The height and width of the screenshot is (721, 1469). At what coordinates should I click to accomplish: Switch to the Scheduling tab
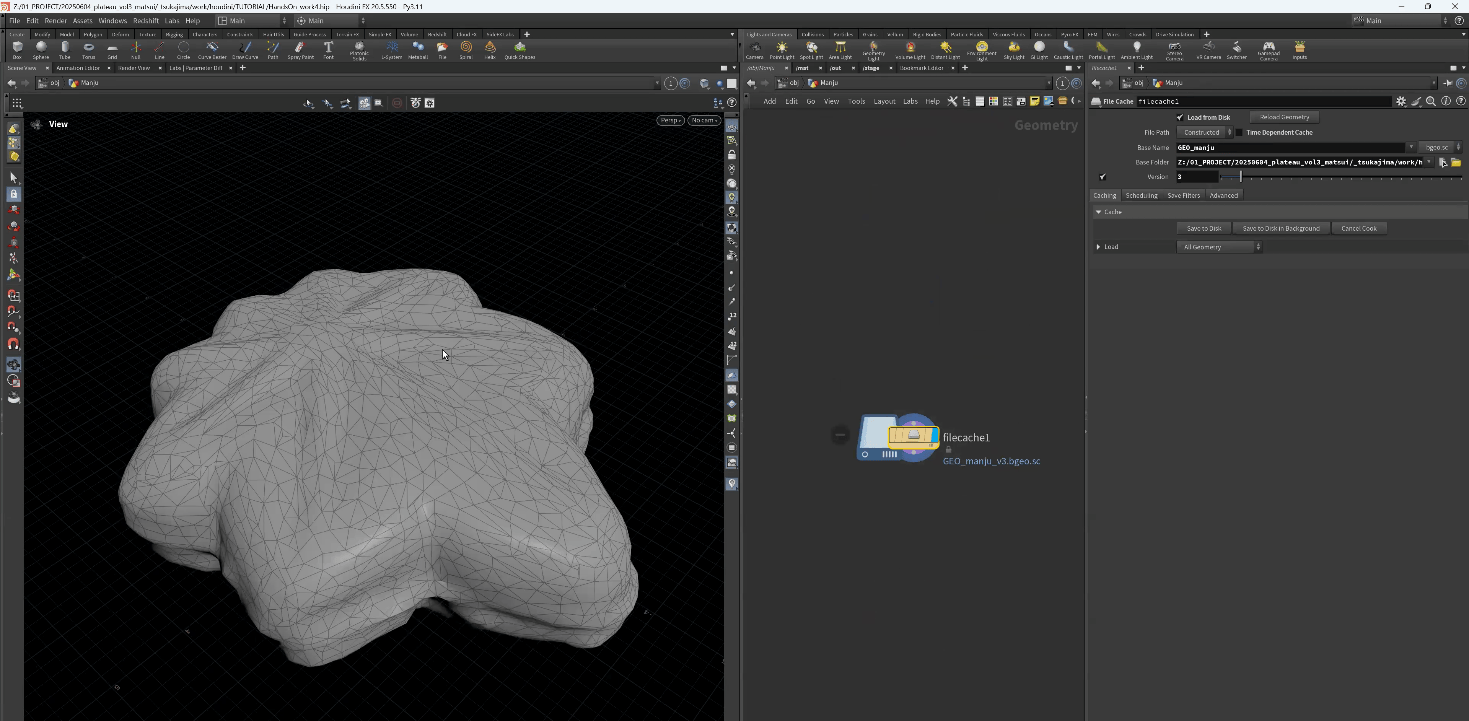[1141, 195]
